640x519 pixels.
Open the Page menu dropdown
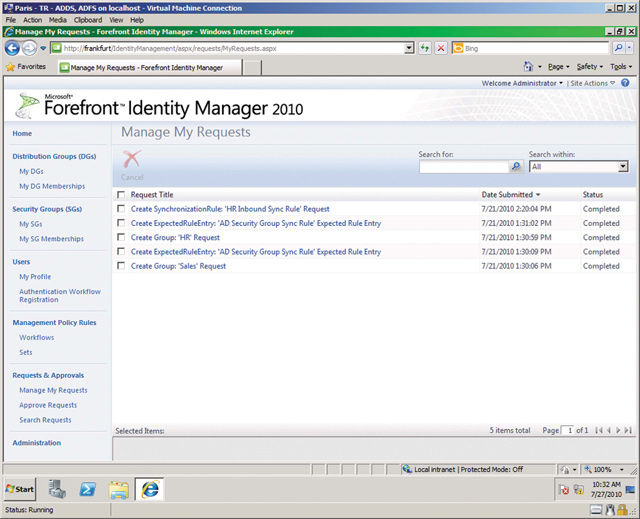[x=558, y=67]
